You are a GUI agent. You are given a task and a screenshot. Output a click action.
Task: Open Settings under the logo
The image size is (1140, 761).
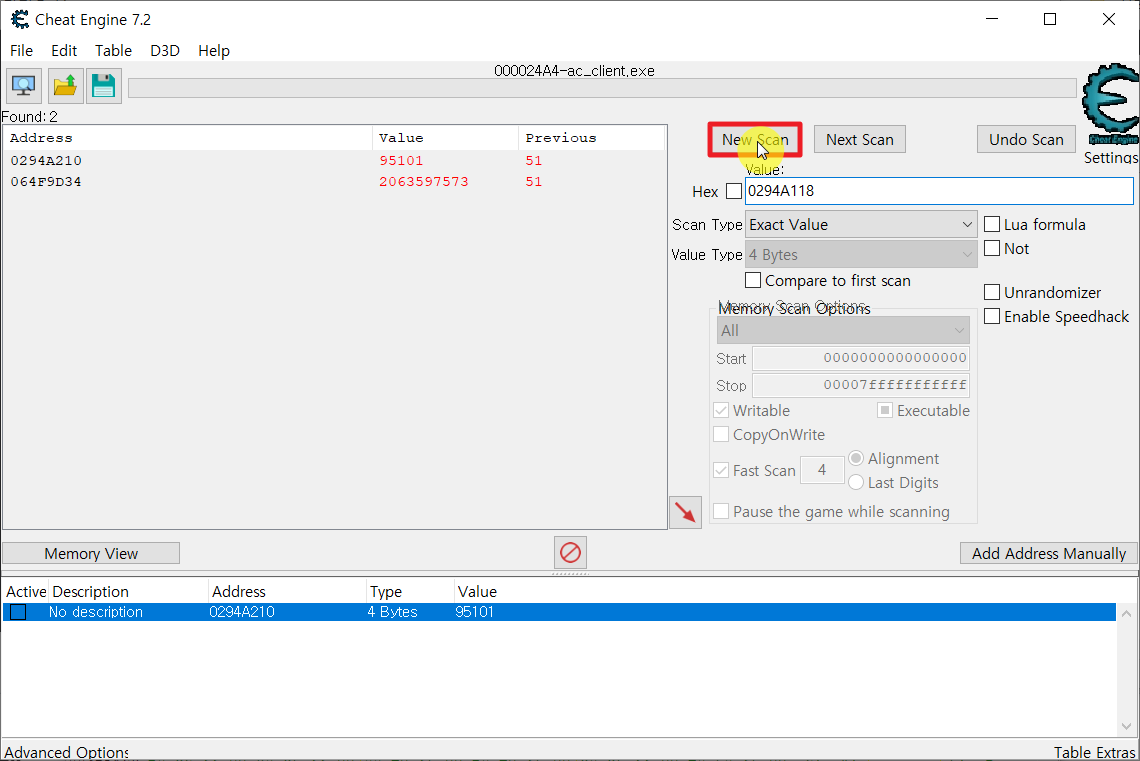tap(1110, 158)
